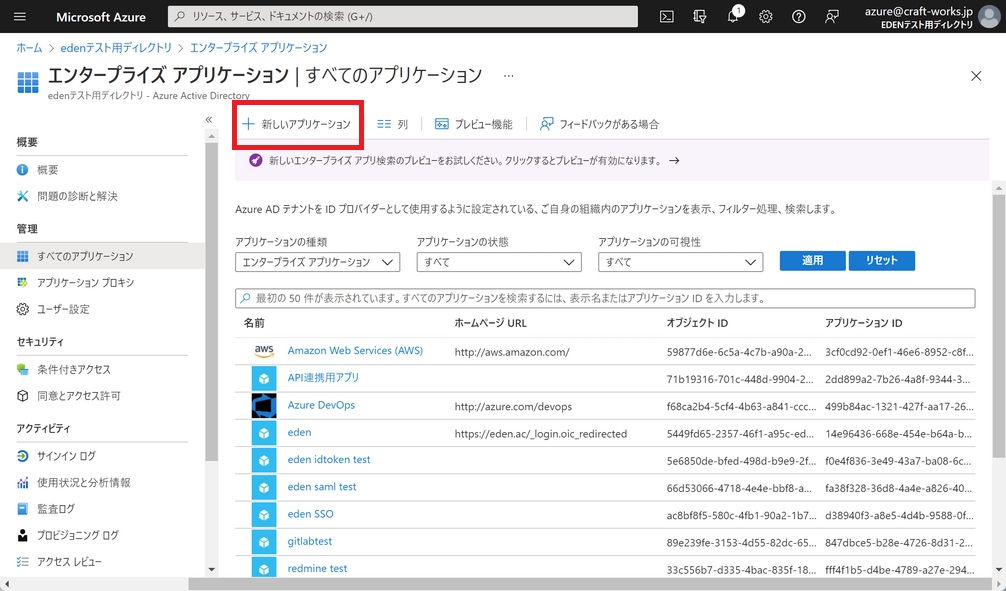Click the https://eden.ac/_login.oic_redirected cell
The height and width of the screenshot is (591, 1006).
coord(541,434)
